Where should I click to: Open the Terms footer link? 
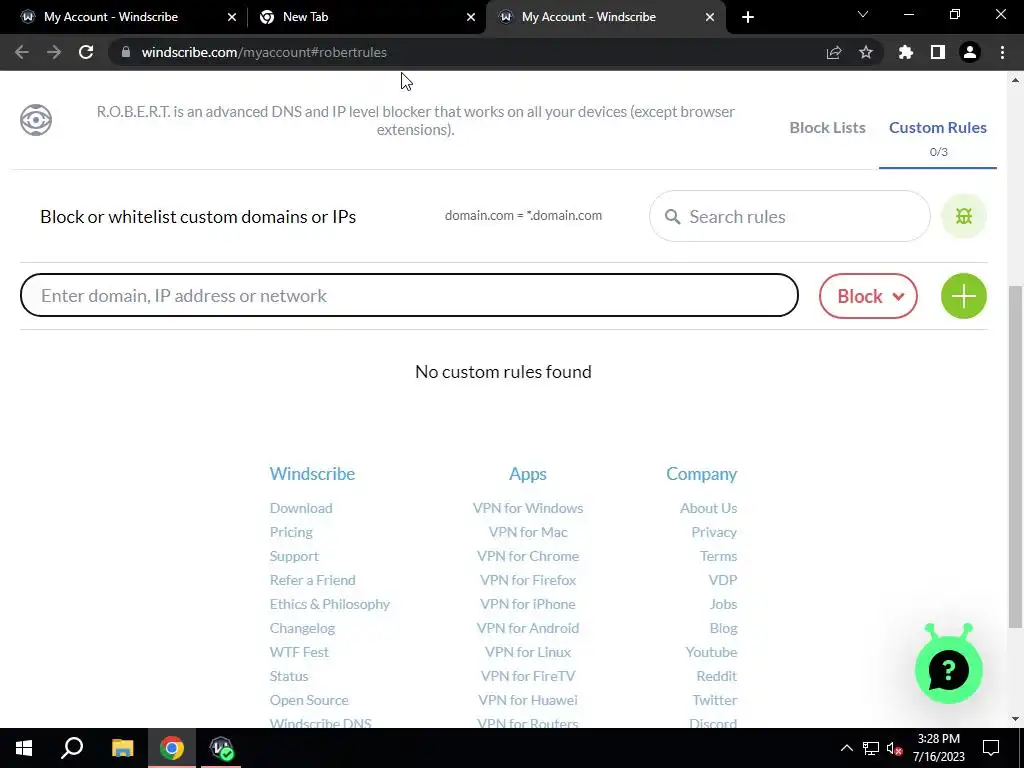718,556
